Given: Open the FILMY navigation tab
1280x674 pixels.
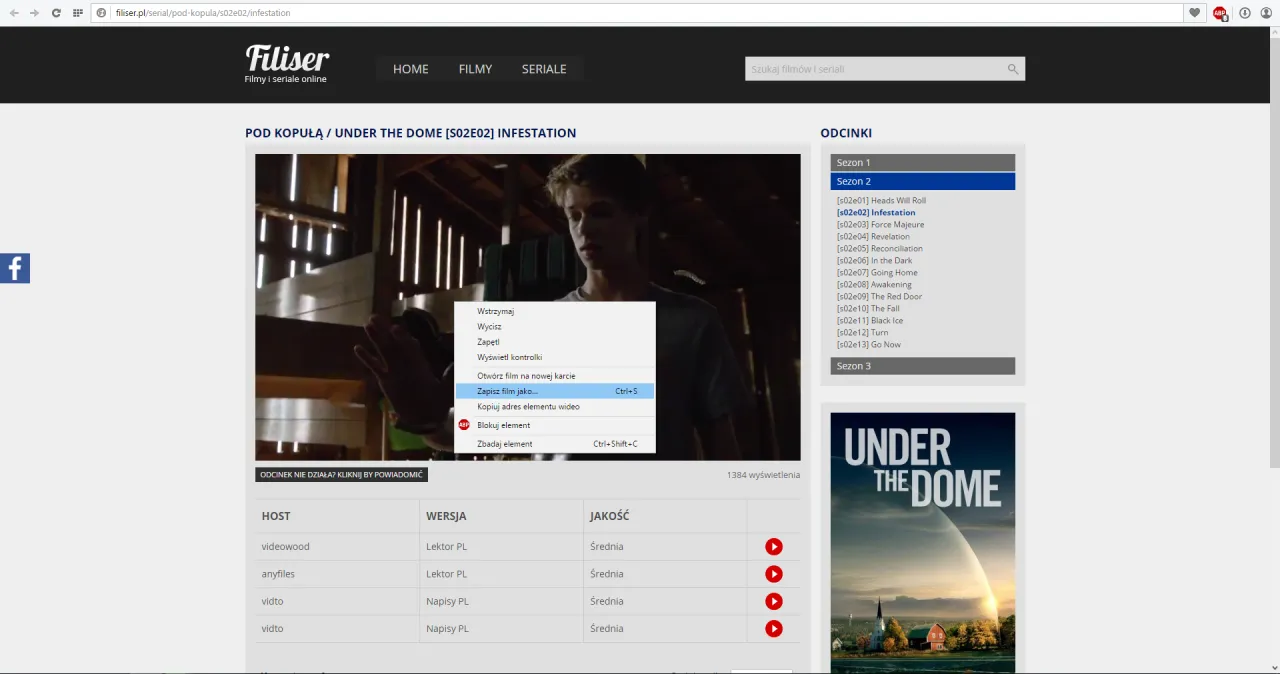Looking at the screenshot, I should coord(475,69).
